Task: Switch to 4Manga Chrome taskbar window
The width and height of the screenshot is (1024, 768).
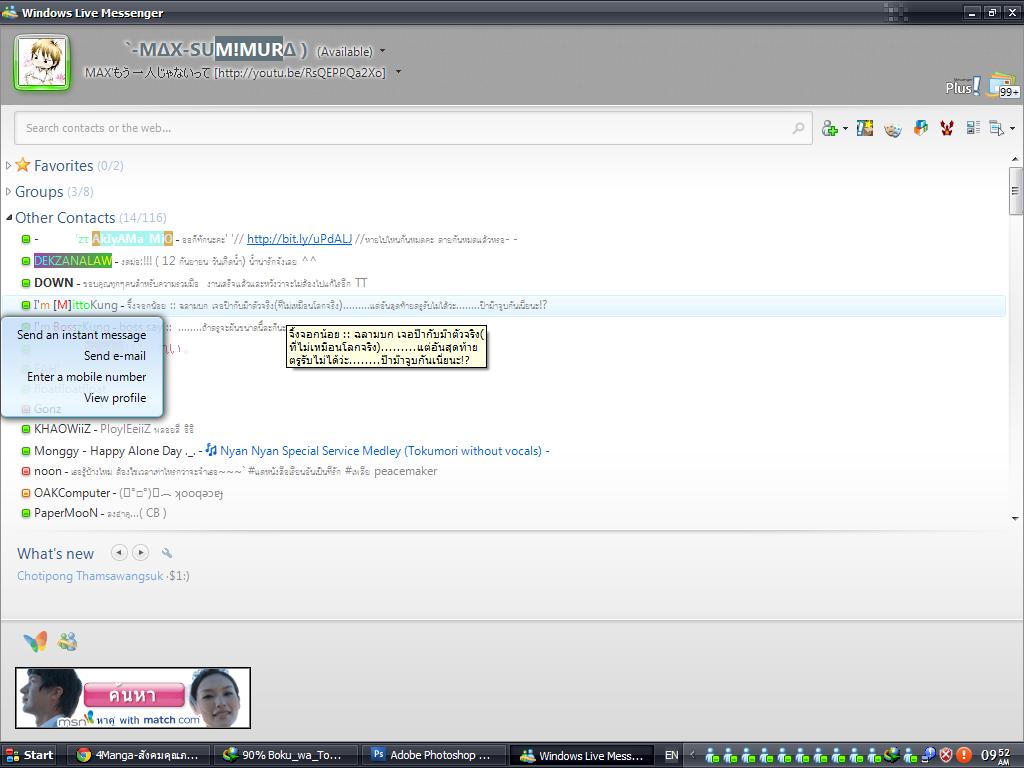Action: tap(138, 755)
